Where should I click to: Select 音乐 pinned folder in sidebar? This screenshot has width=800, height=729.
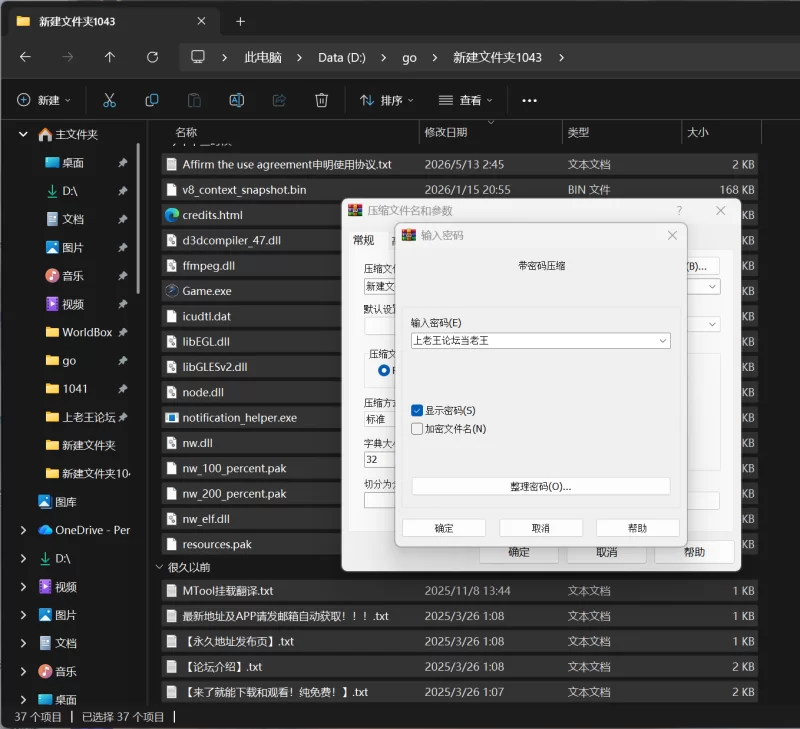(x=72, y=276)
